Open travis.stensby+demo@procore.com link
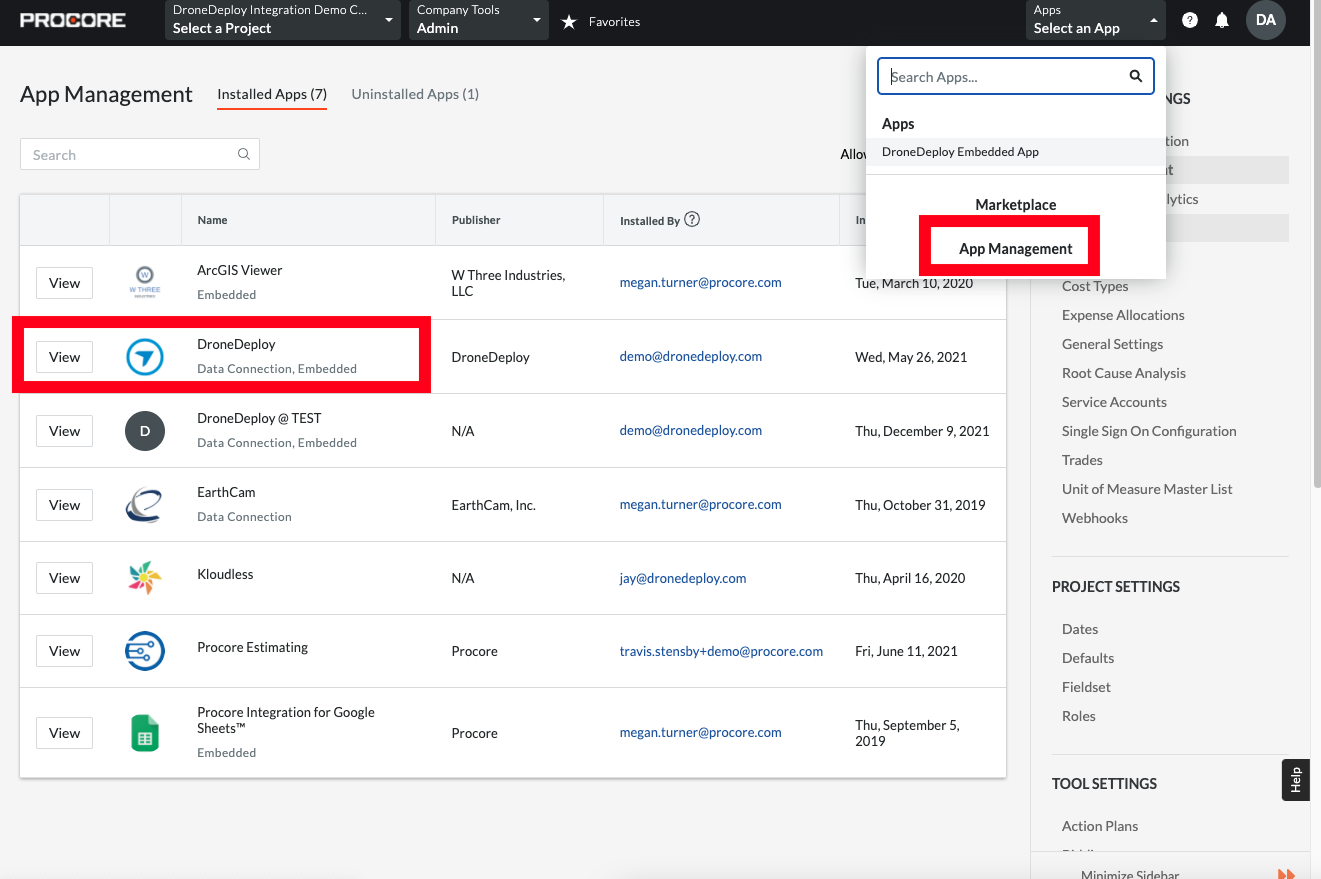The height and width of the screenshot is (879, 1321). (x=721, y=651)
